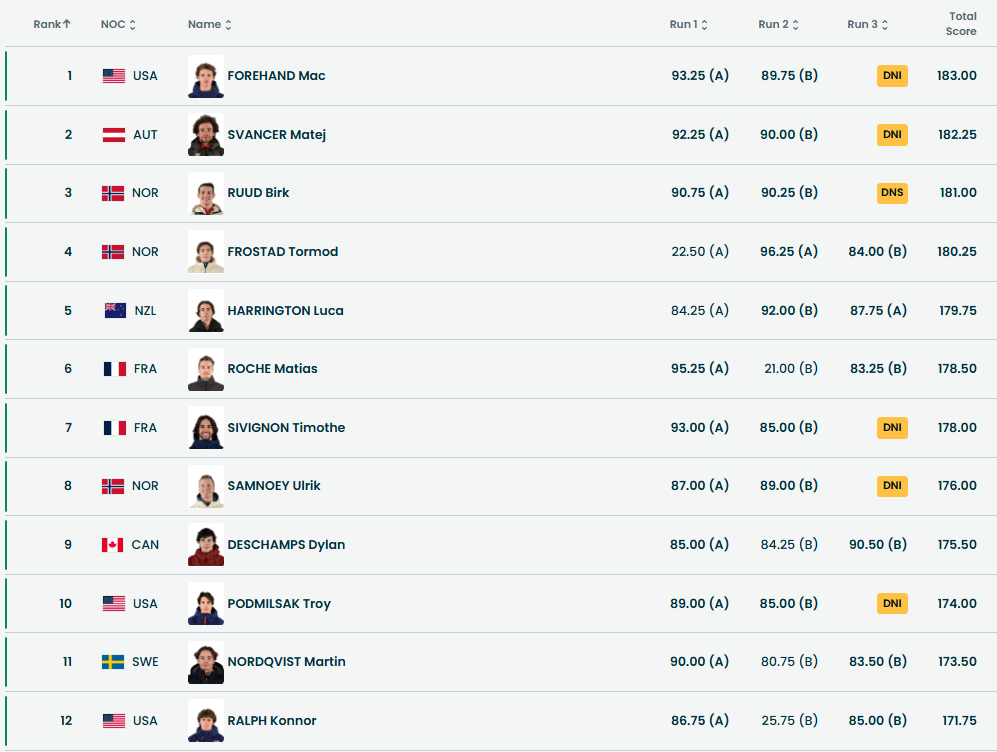Sort the table by Rank column
The width and height of the screenshot is (997, 752).
pyautogui.click(x=52, y=24)
